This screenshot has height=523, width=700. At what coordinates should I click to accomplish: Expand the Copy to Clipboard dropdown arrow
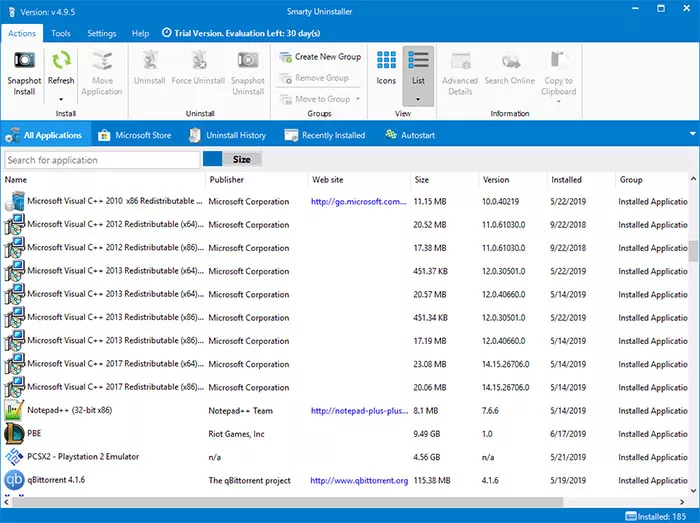(559, 102)
